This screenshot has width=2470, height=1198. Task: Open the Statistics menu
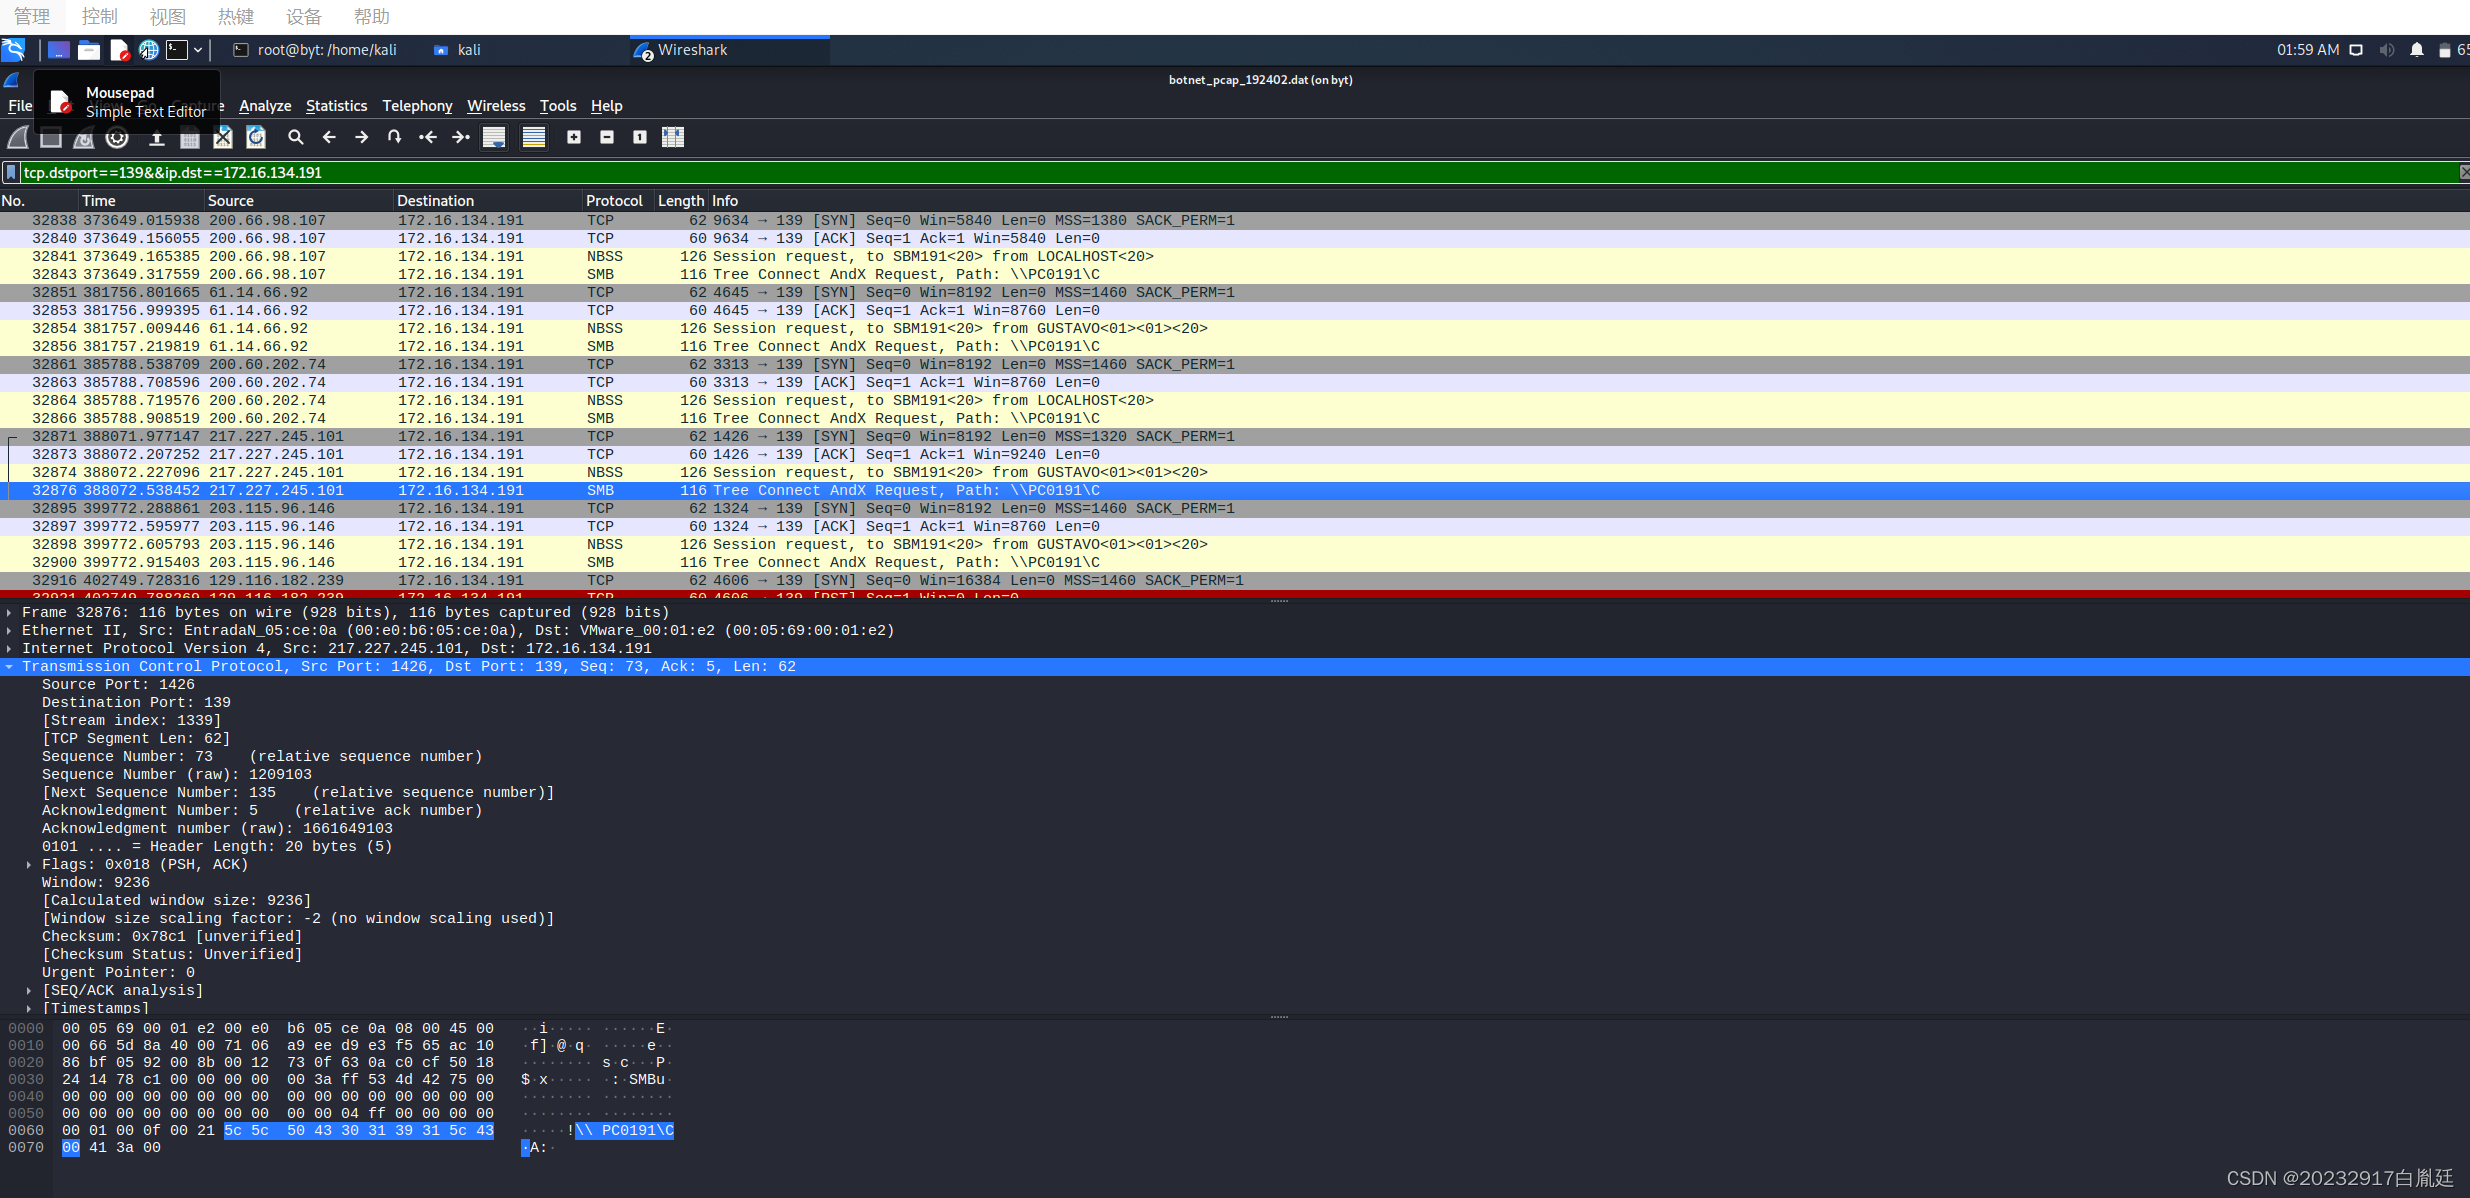[x=336, y=106]
